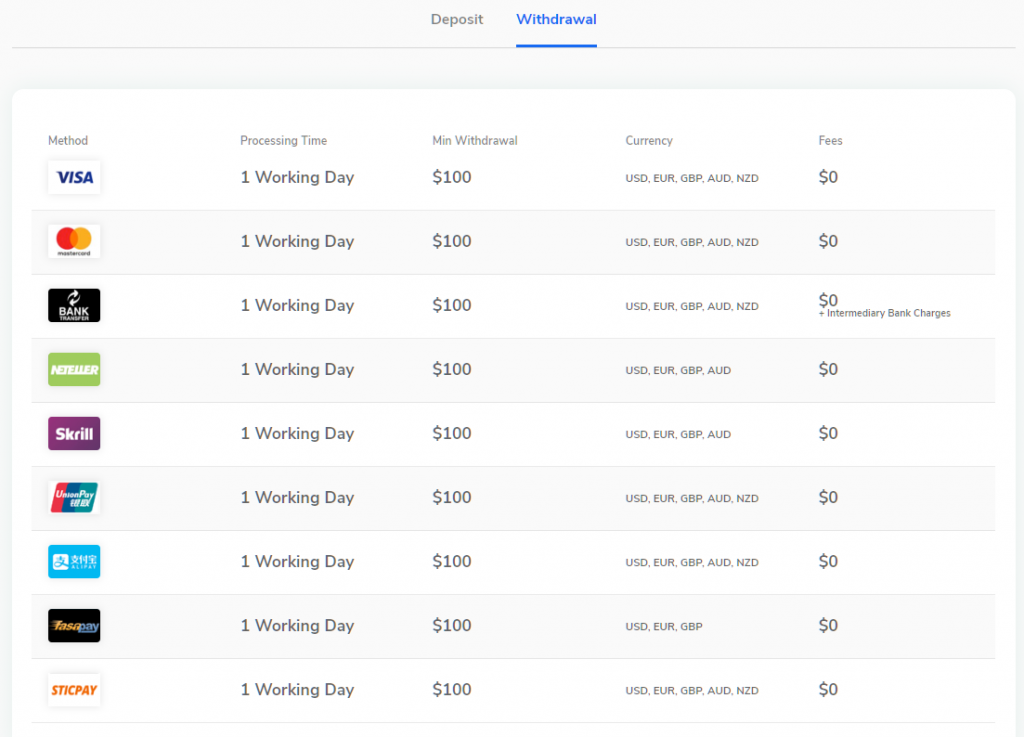Select the Withdrawal tab
This screenshot has width=1024, height=737.
click(x=556, y=20)
